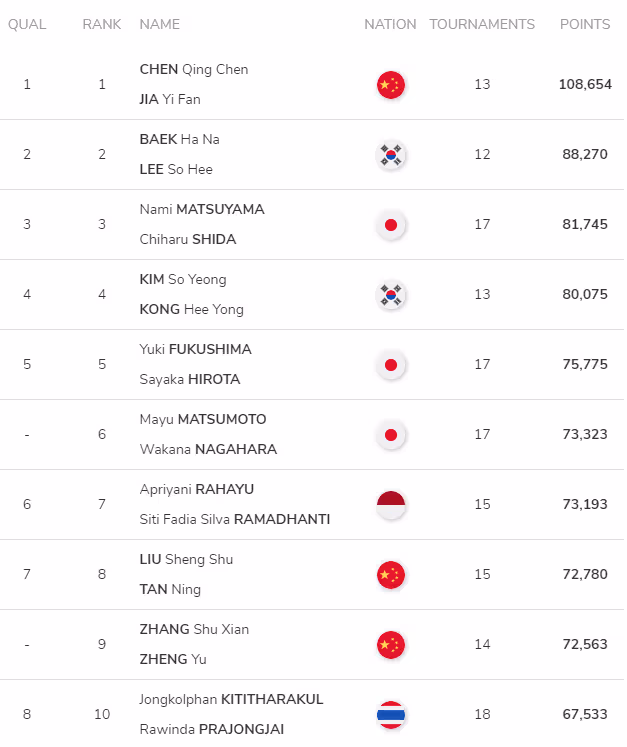Image resolution: width=627 pixels, height=747 pixels.
Task: Click China flag for Liu Sheng Shu pair
Action: click(391, 575)
